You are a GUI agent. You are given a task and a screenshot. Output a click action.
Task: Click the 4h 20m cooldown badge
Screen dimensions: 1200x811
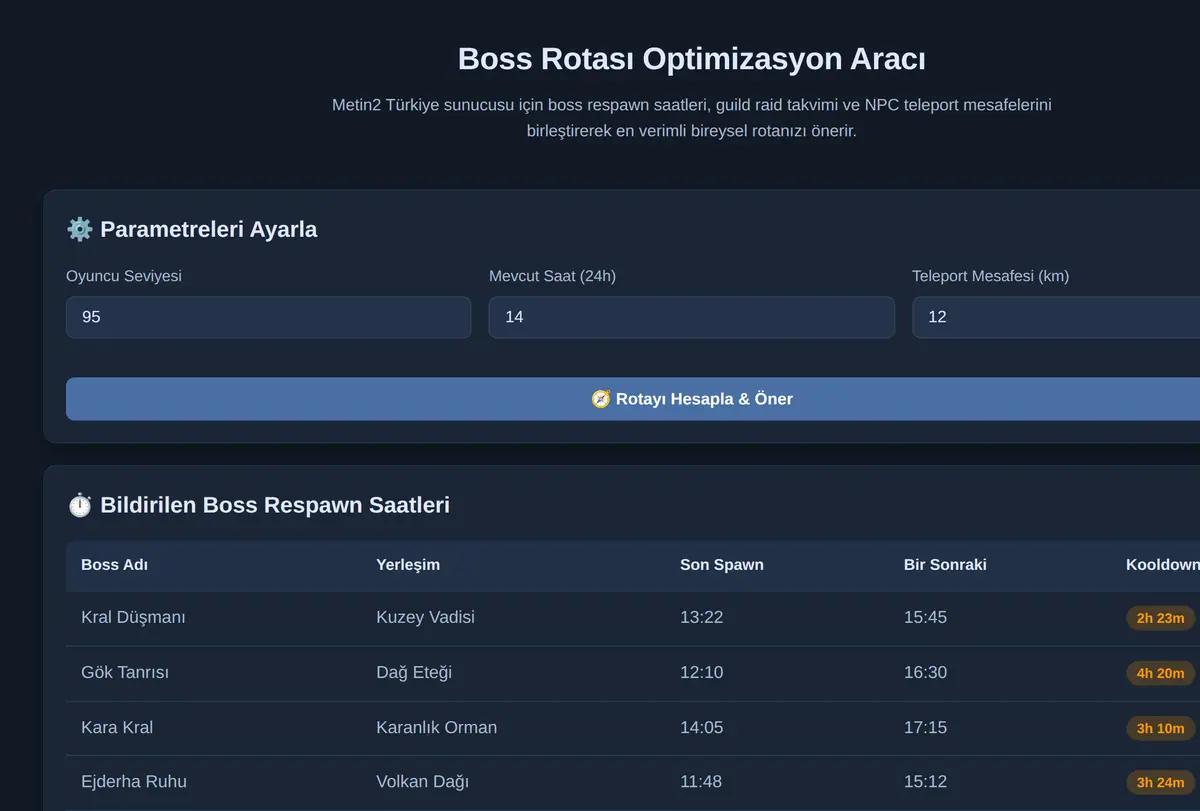pos(1160,673)
